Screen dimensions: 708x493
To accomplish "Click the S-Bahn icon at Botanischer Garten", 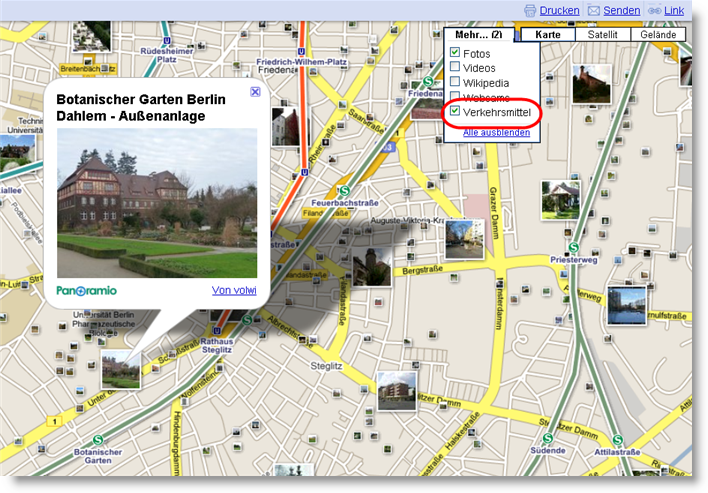I will tap(98, 439).
